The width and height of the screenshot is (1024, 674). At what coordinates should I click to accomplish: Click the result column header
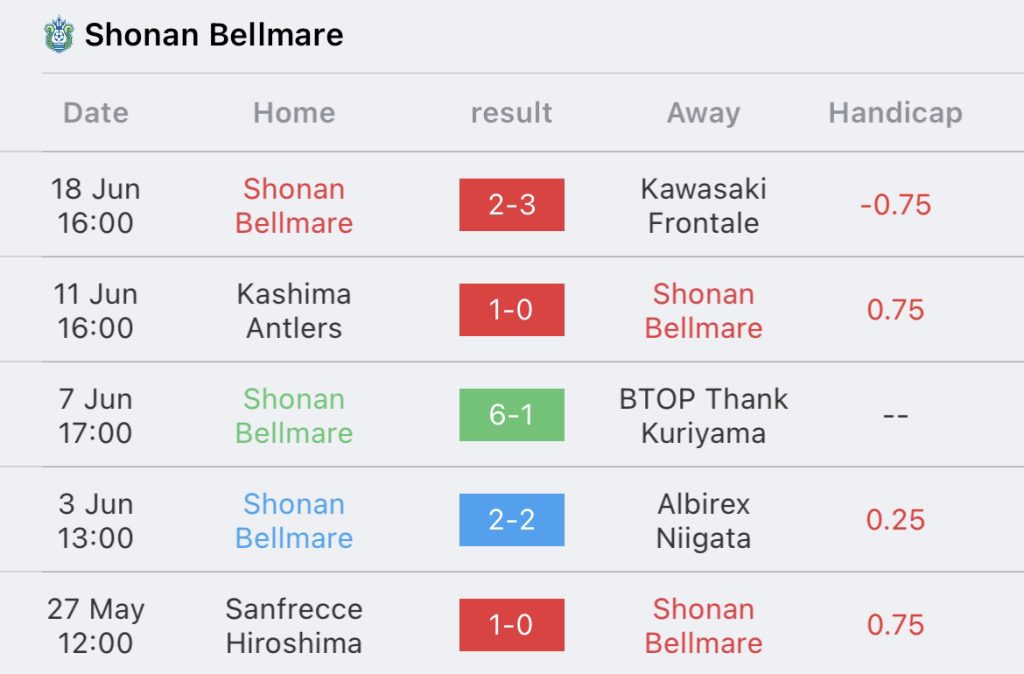[511, 113]
